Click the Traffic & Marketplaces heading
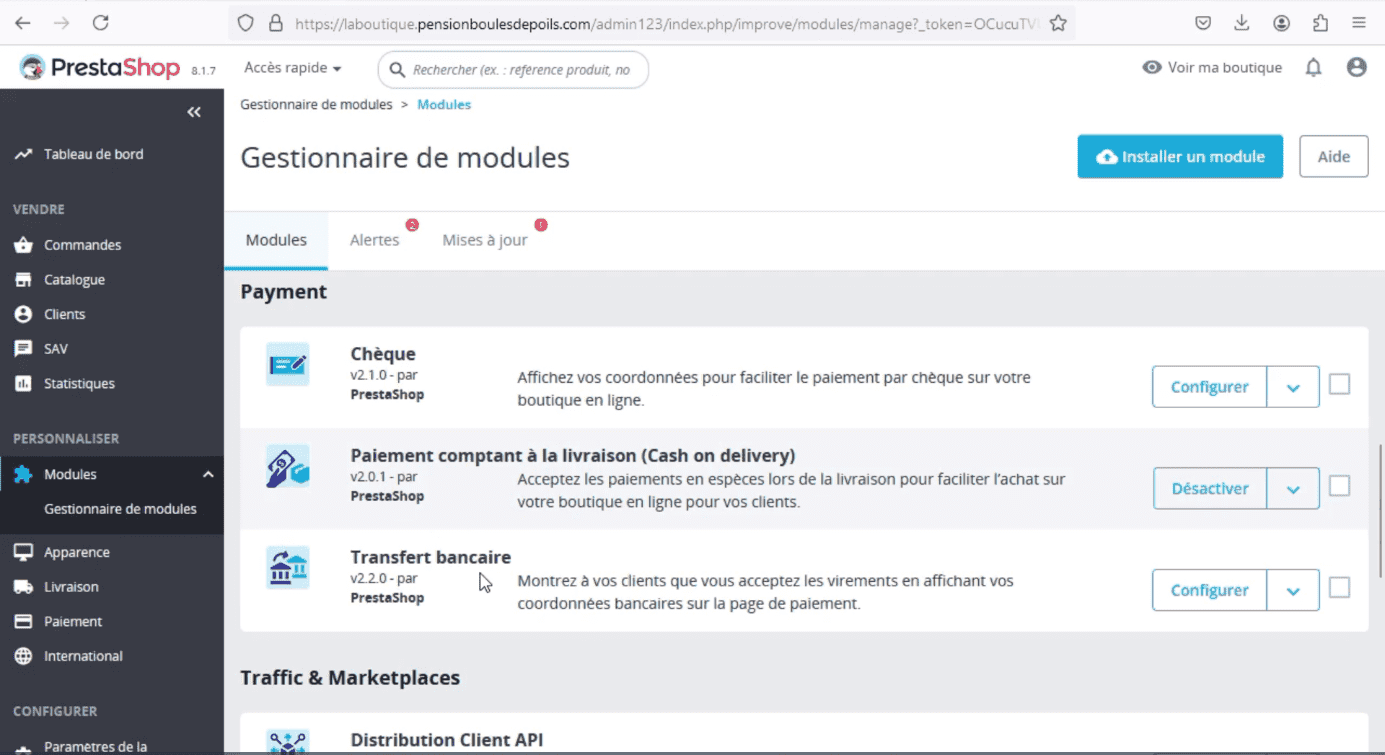 (350, 678)
